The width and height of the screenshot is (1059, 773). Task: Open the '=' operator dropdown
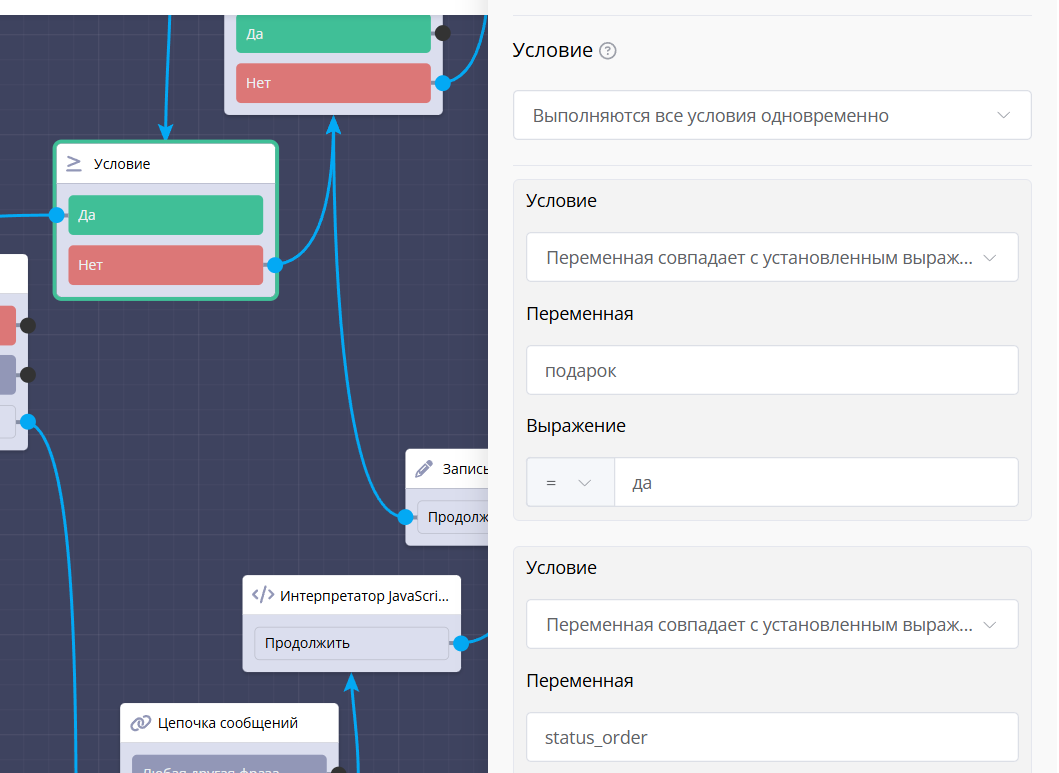pos(569,483)
